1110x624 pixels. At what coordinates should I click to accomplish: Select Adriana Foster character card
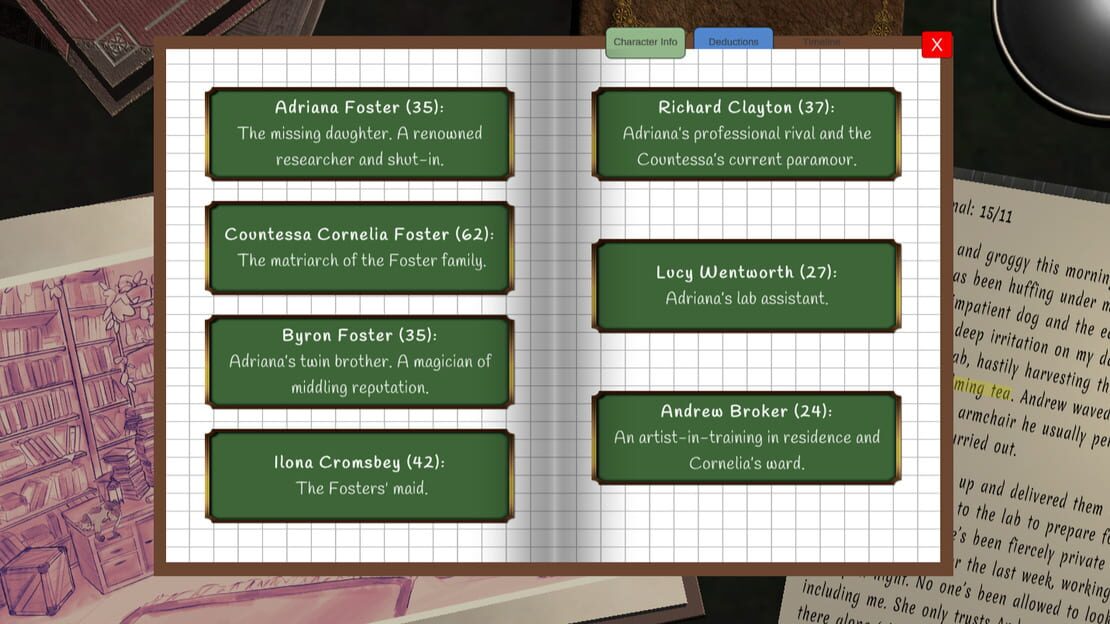point(360,133)
